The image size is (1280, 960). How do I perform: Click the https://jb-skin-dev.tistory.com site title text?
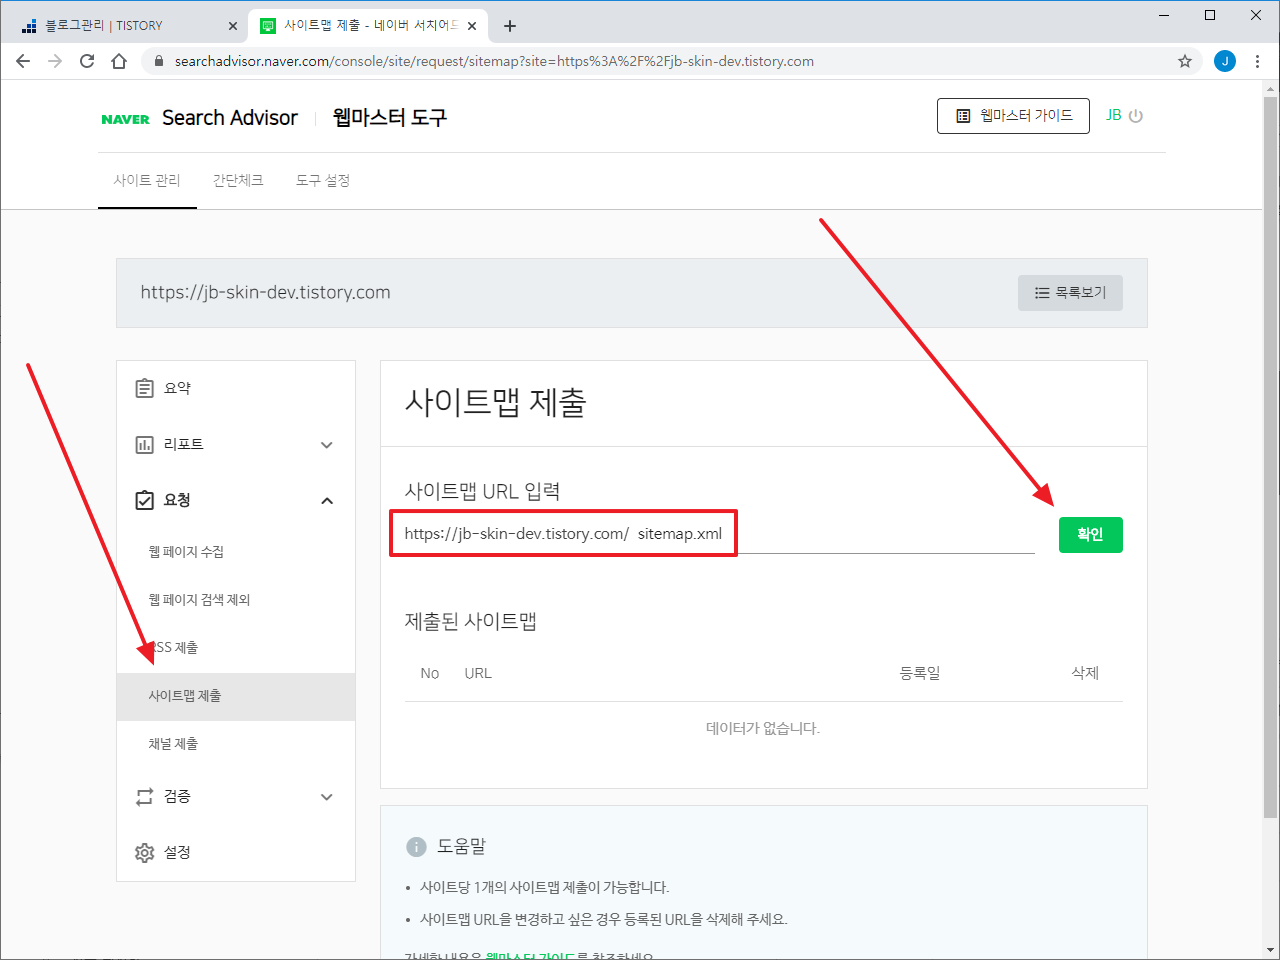[265, 293]
